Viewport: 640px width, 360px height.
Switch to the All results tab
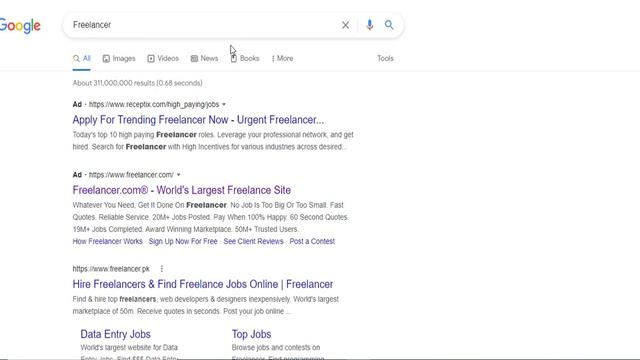pos(82,58)
